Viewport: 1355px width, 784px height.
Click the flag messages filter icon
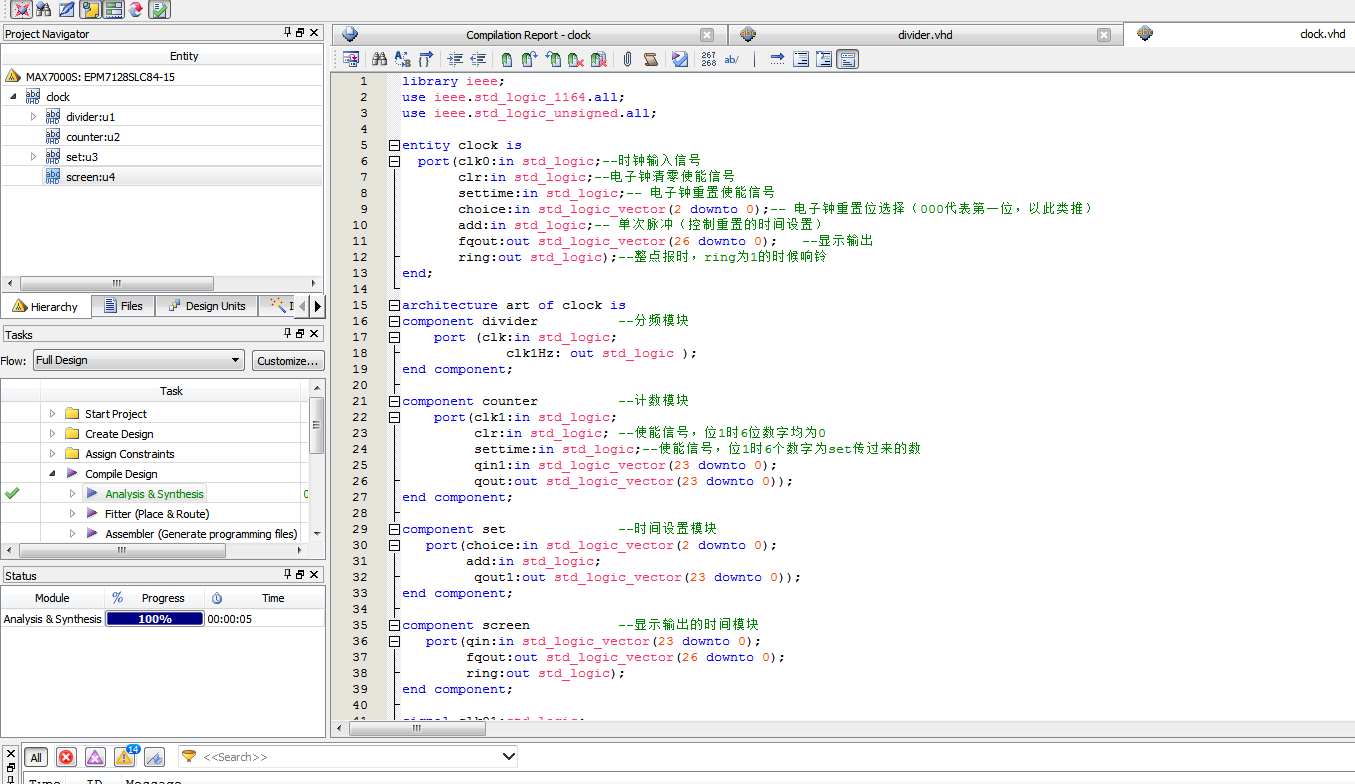point(154,757)
